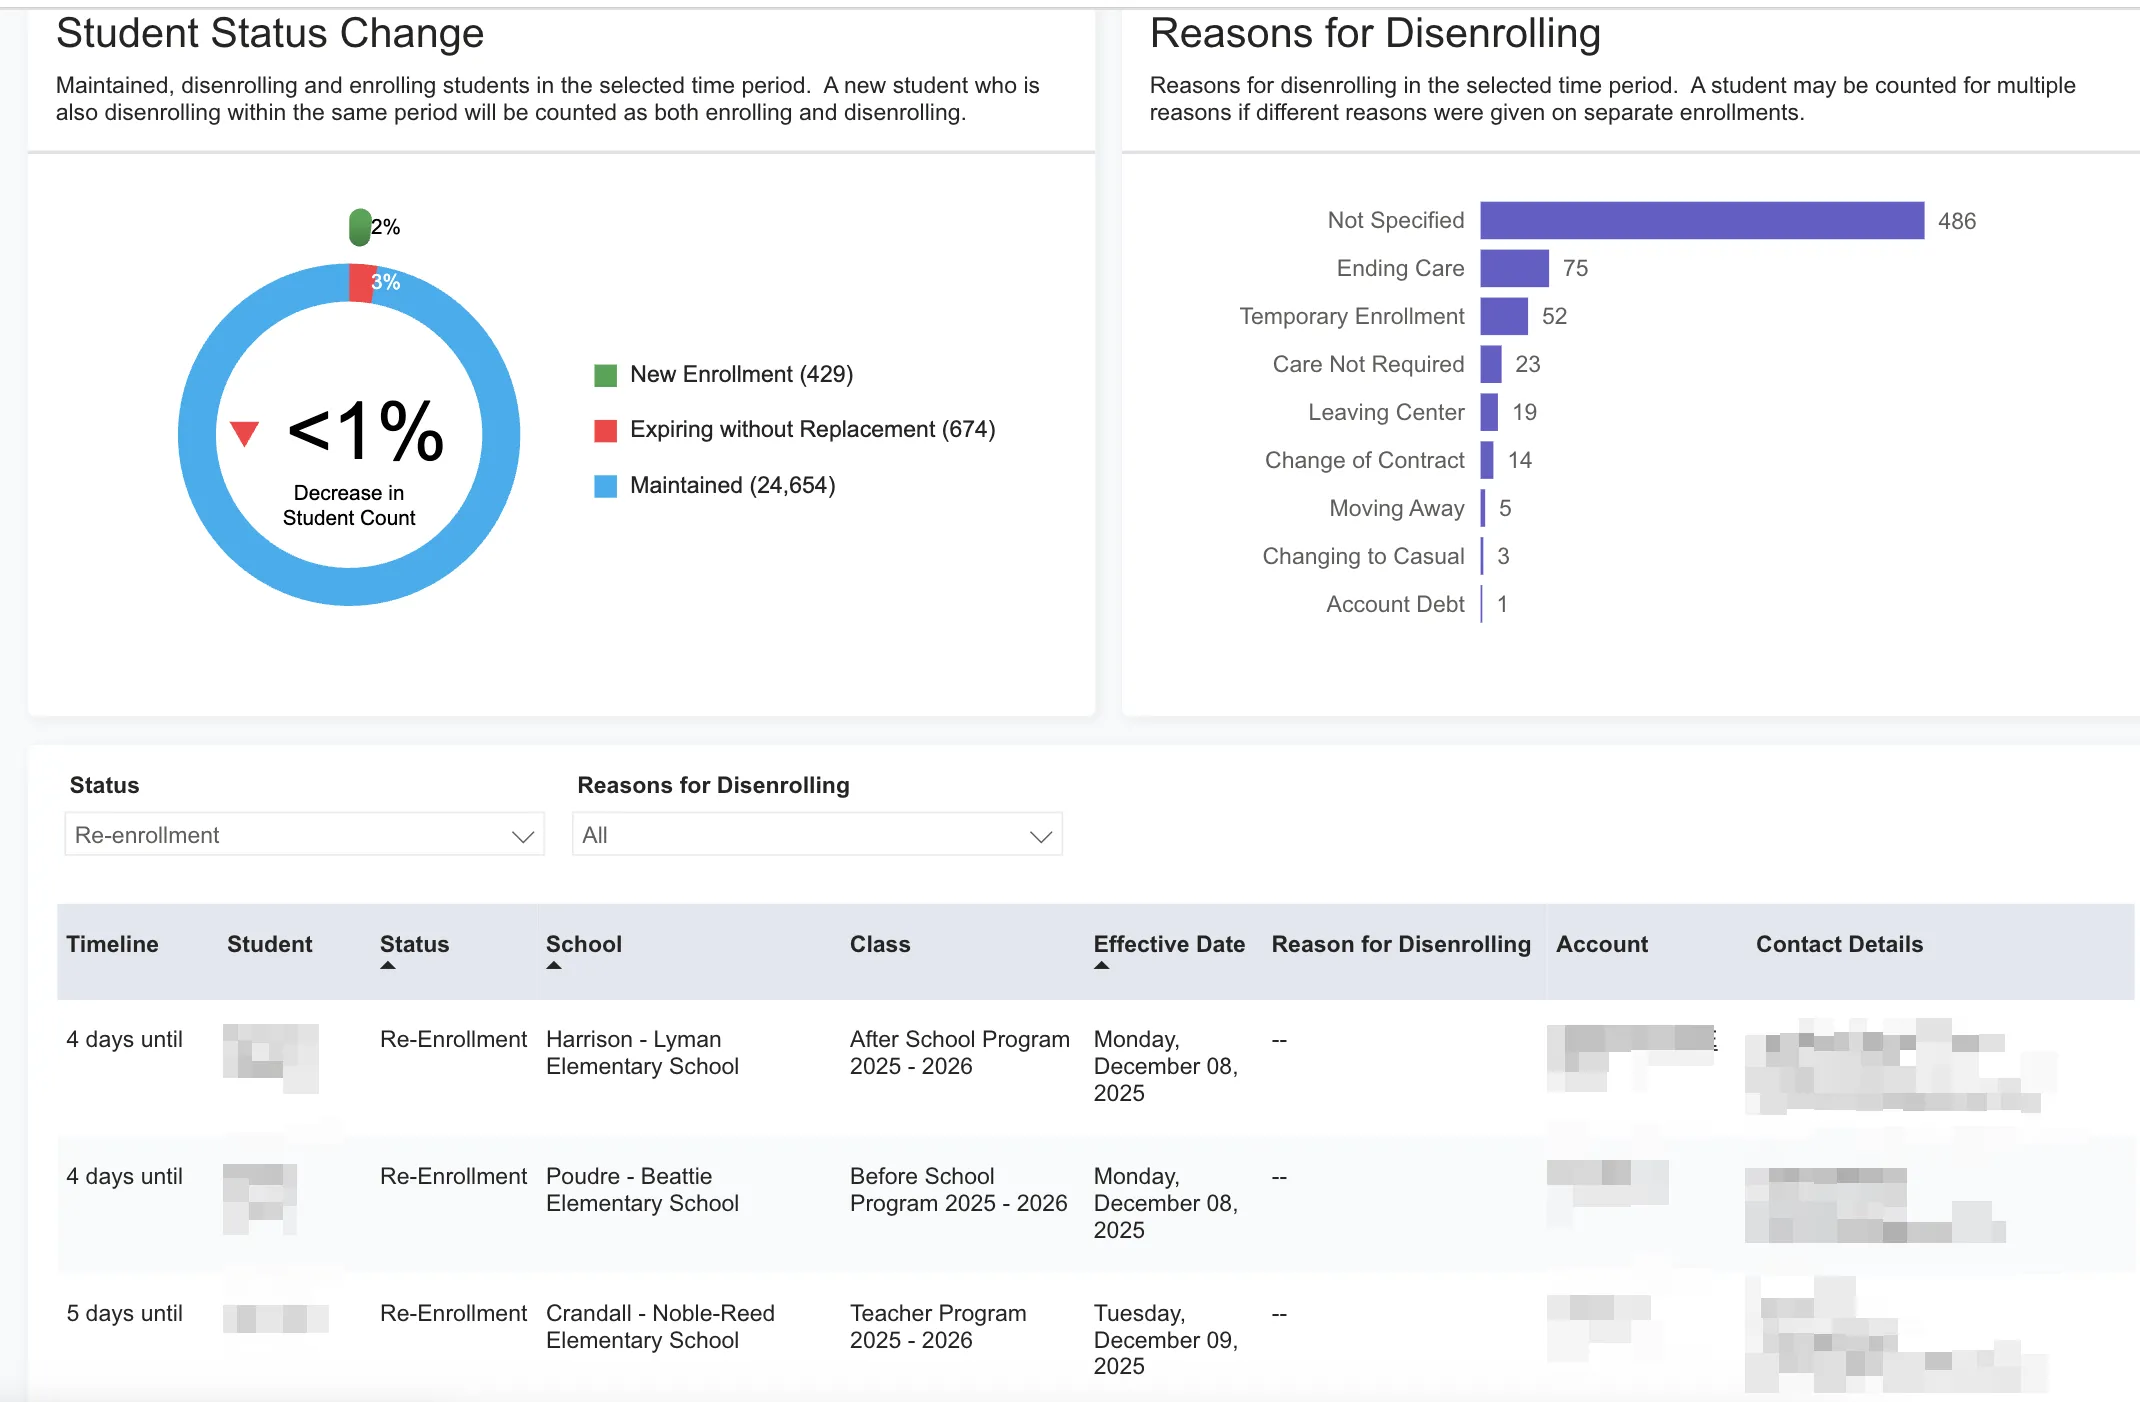The image size is (2140, 1402).
Task: Click the Timeline column header
Action: [112, 944]
